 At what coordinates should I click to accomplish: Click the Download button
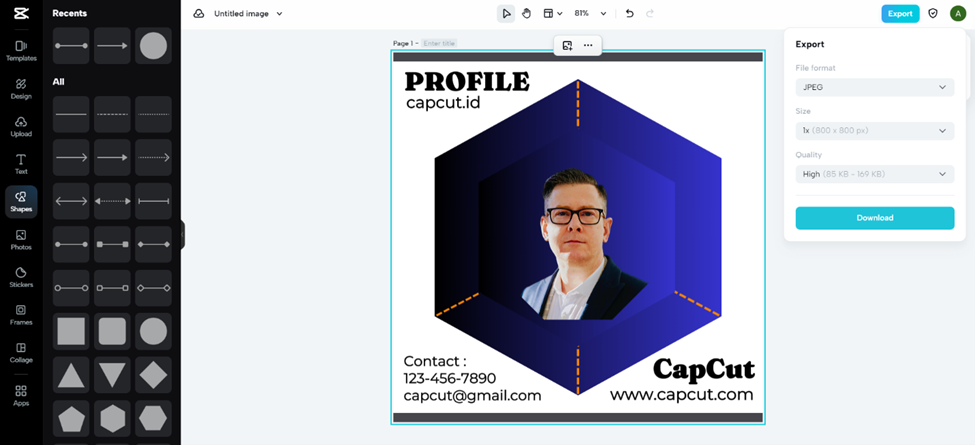pyautogui.click(x=874, y=218)
